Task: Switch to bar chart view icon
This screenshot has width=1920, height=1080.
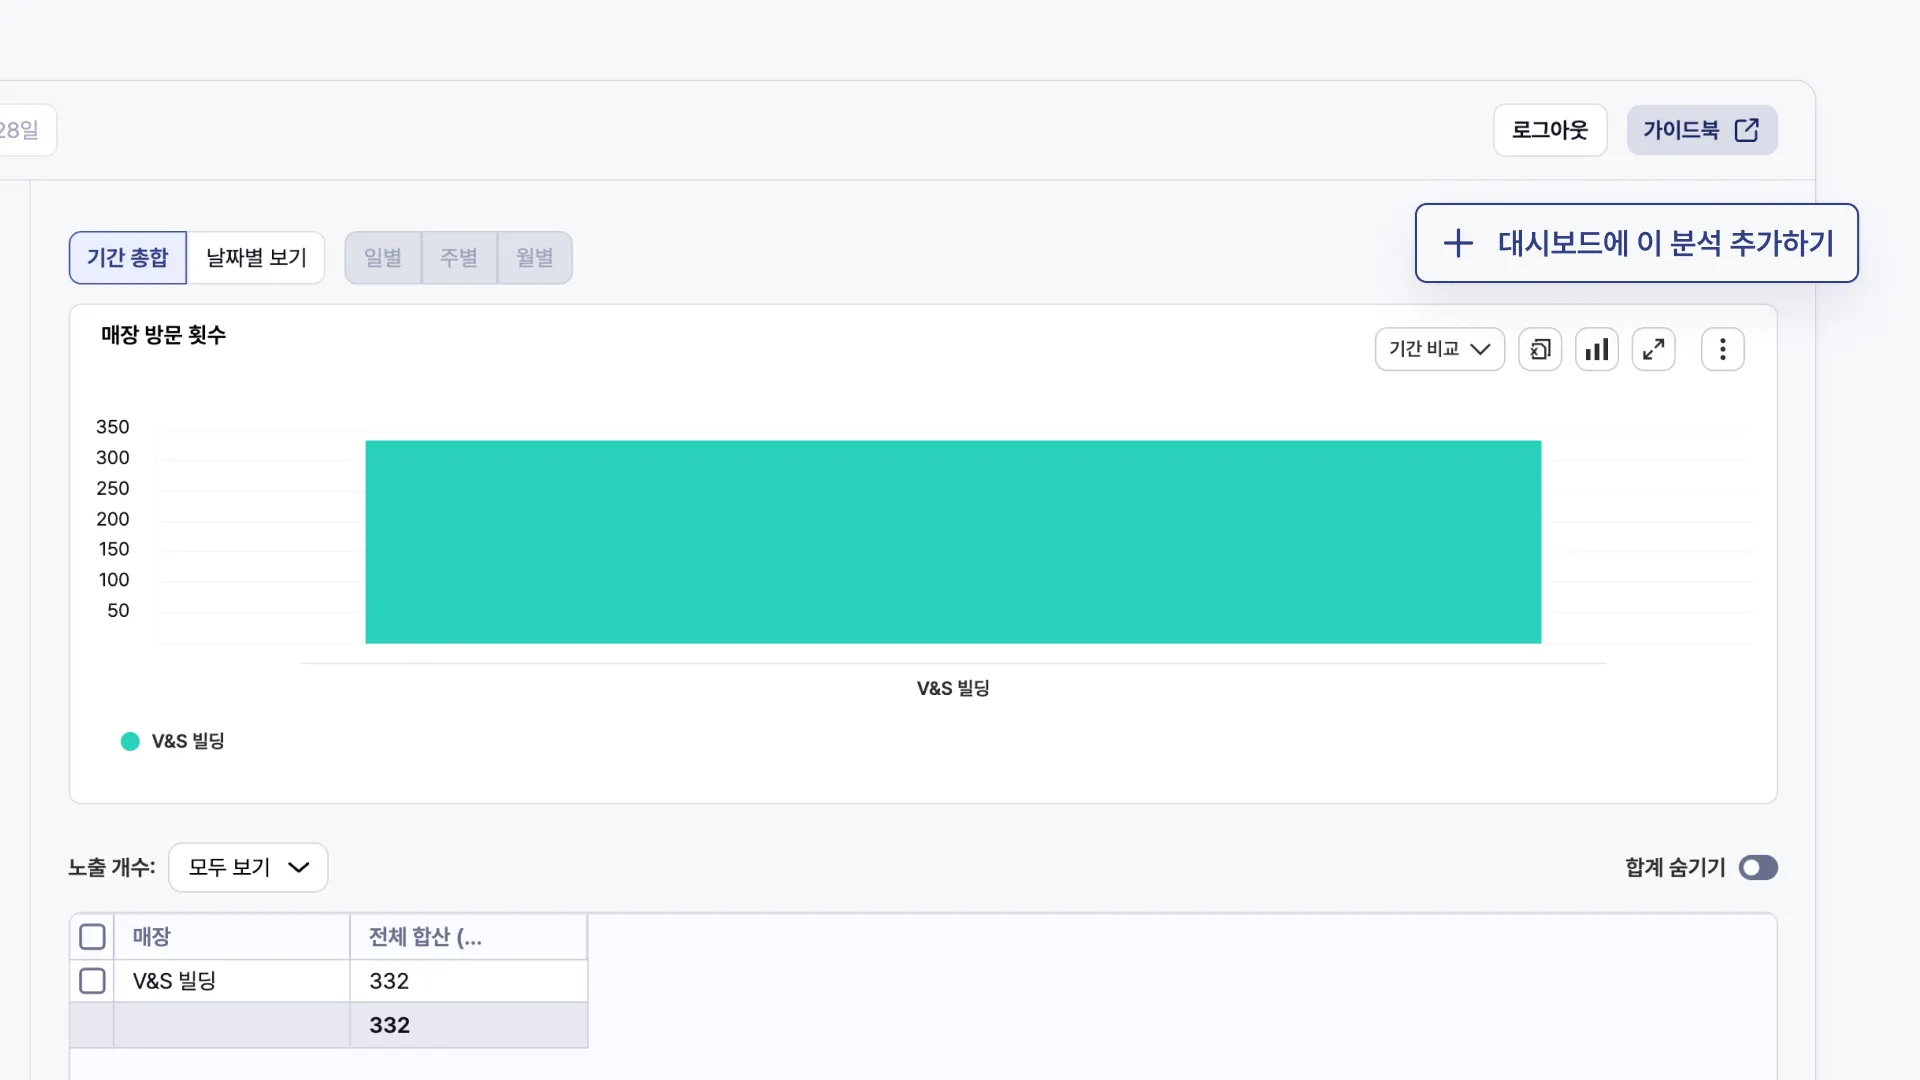Action: pos(1597,349)
